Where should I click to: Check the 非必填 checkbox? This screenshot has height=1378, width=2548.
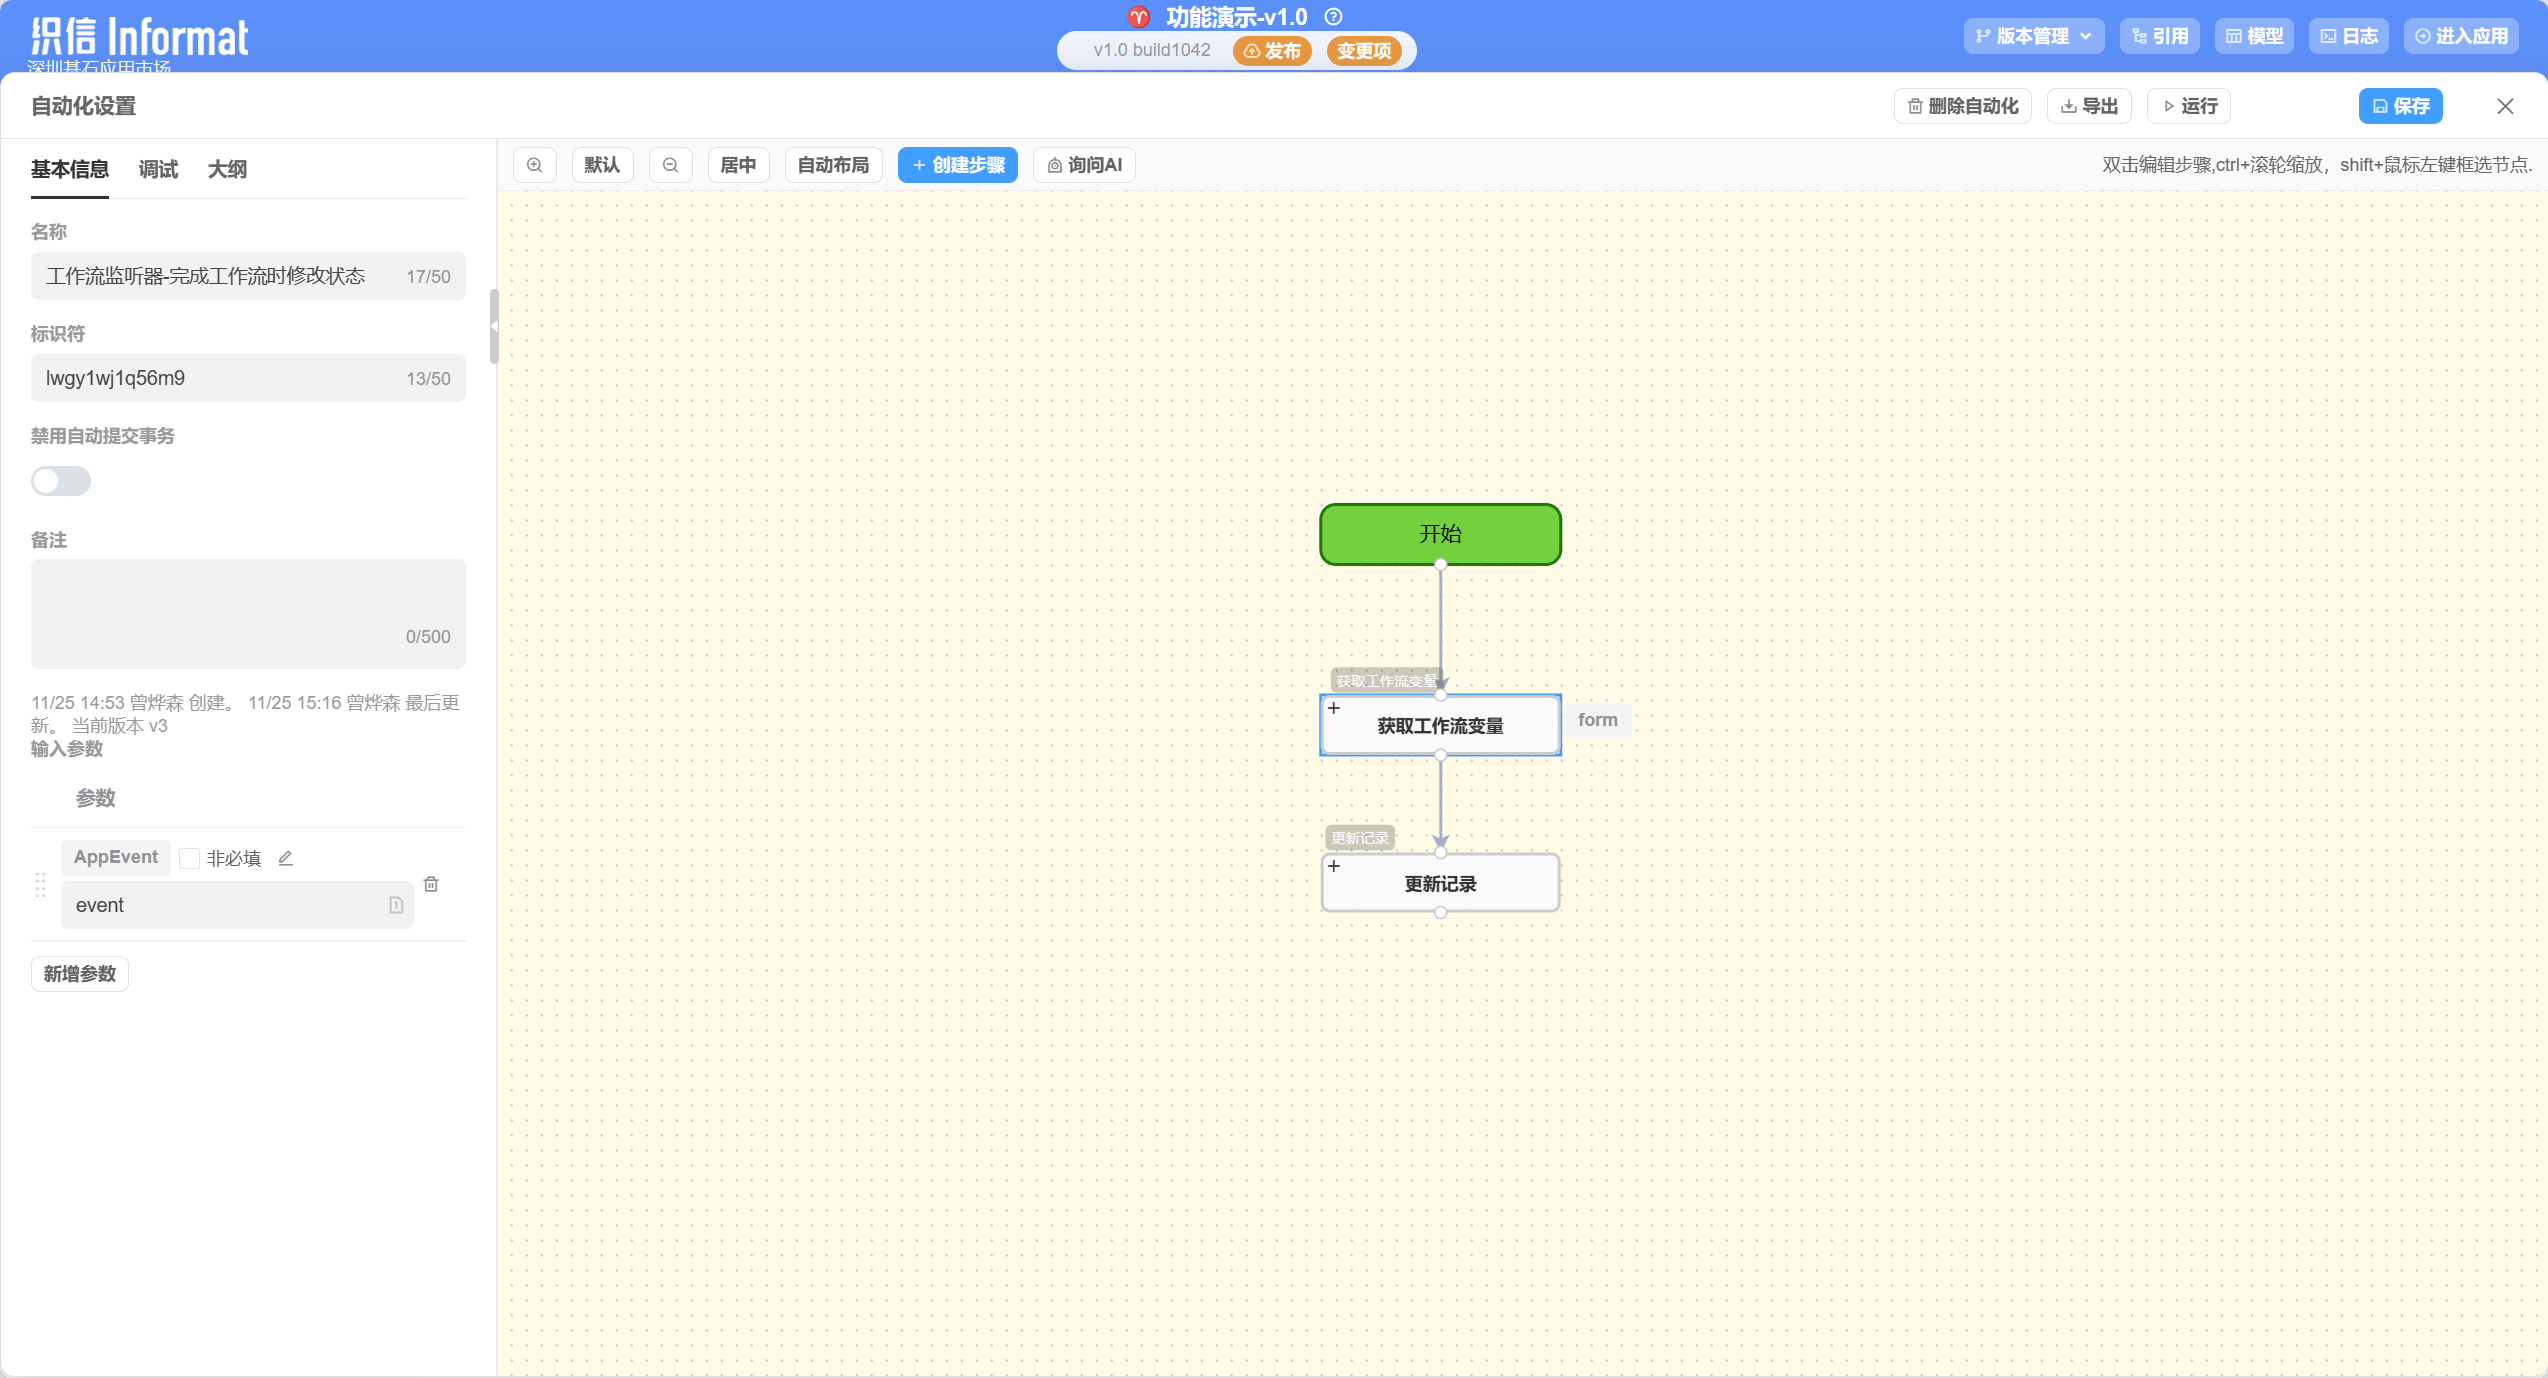tap(189, 858)
